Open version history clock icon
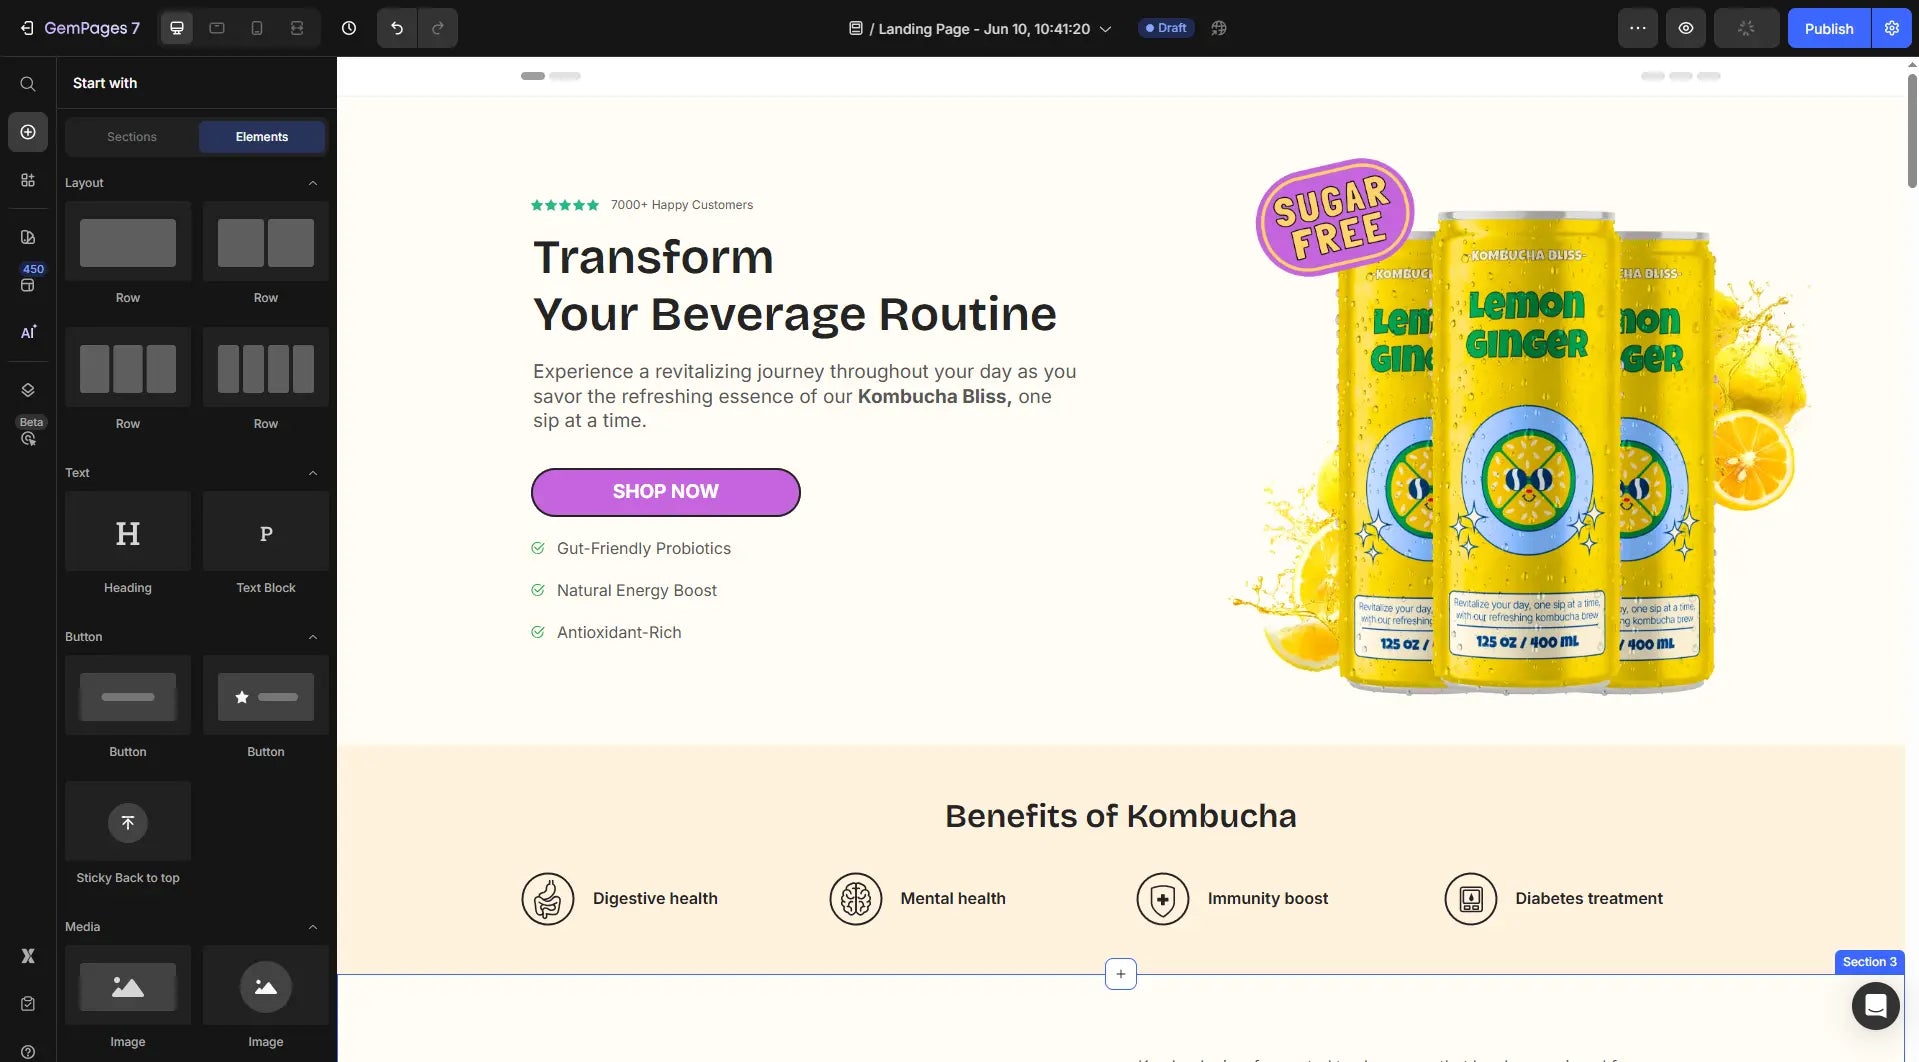1919x1062 pixels. tap(349, 28)
